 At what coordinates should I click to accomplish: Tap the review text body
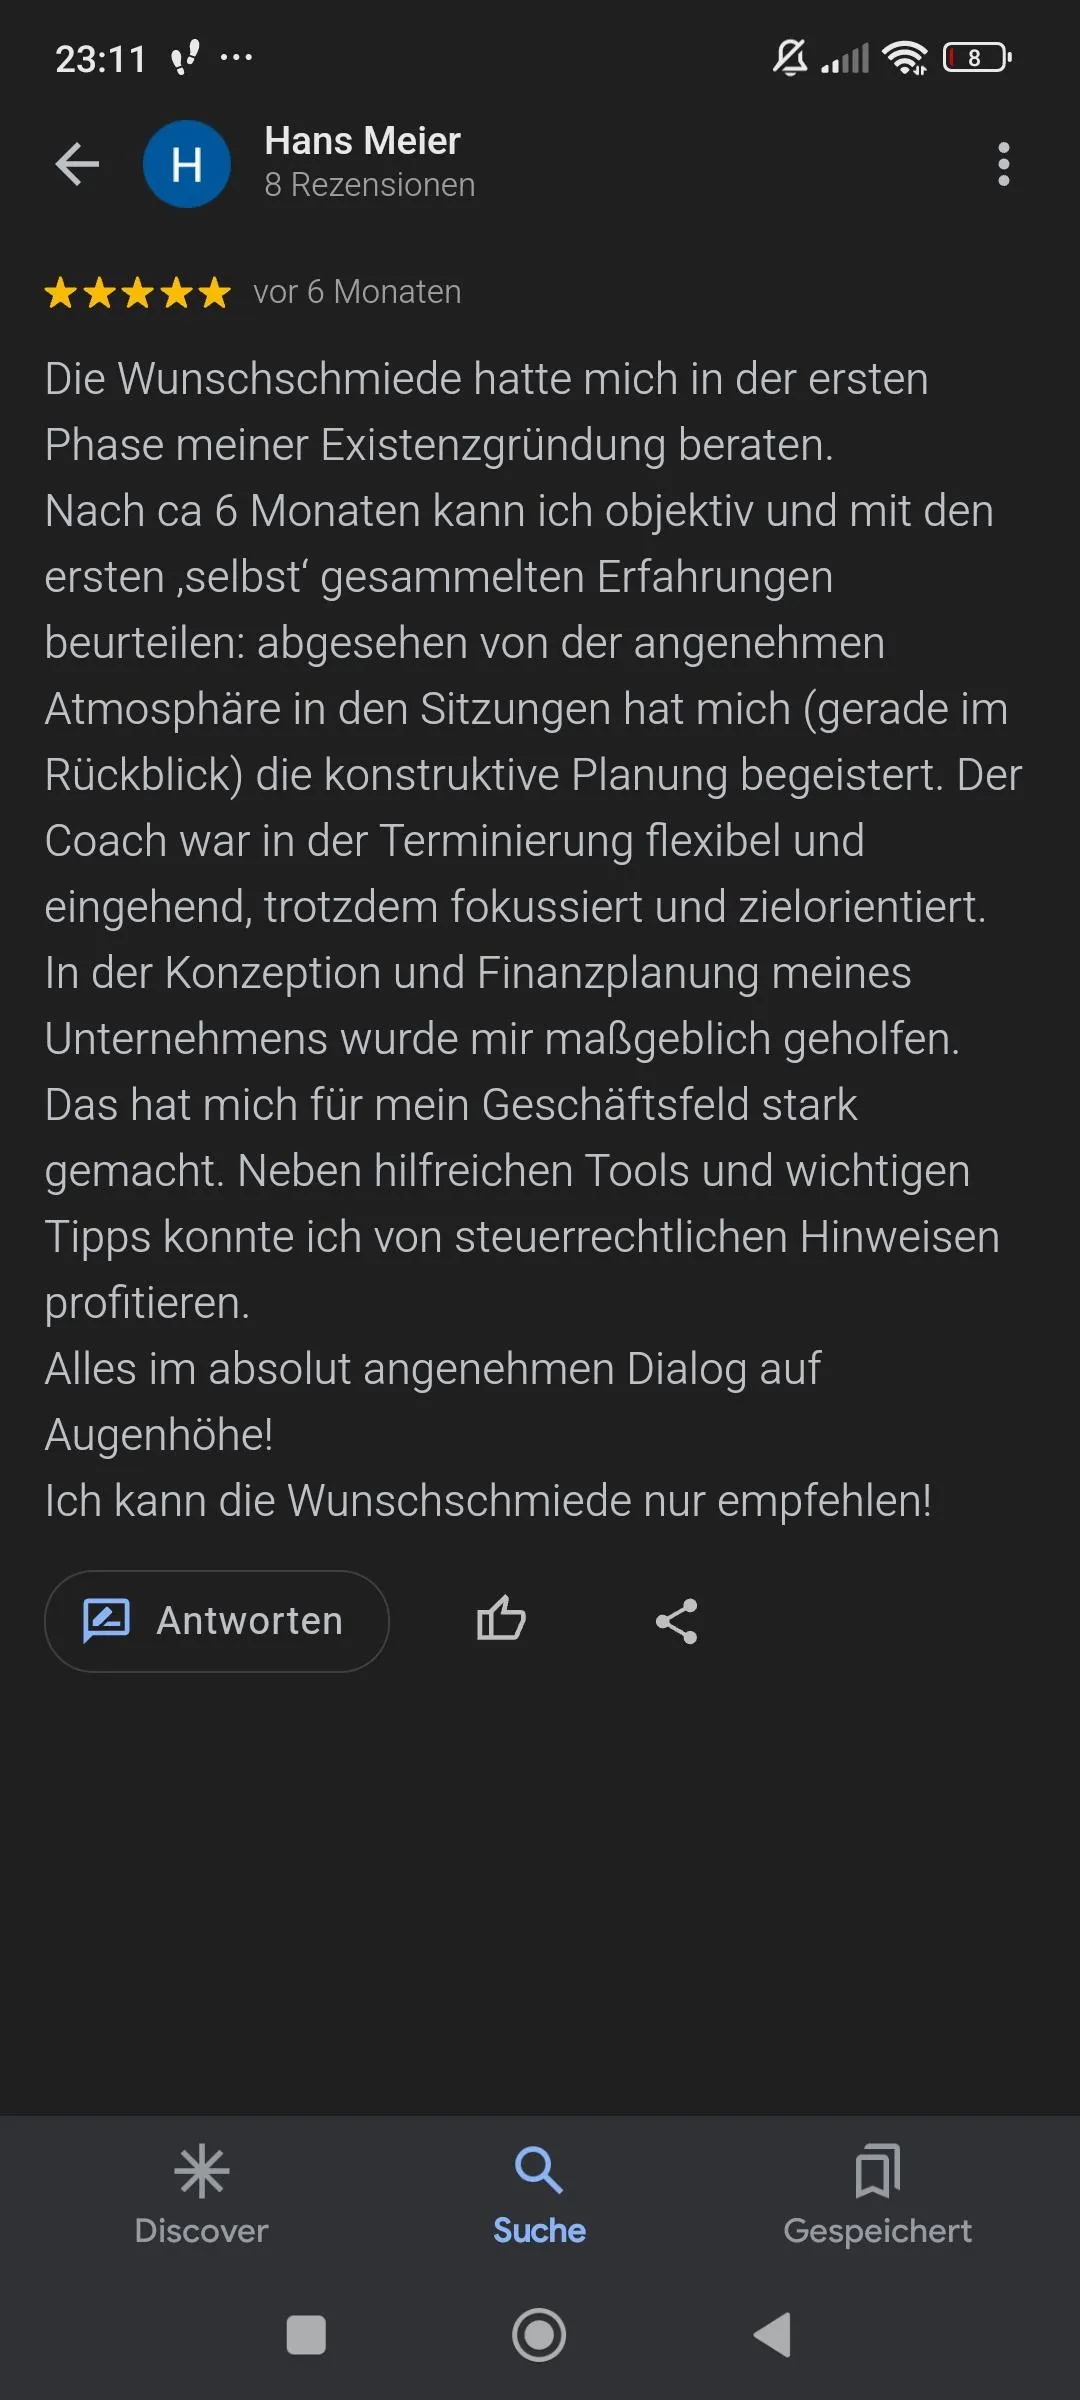tap(534, 940)
